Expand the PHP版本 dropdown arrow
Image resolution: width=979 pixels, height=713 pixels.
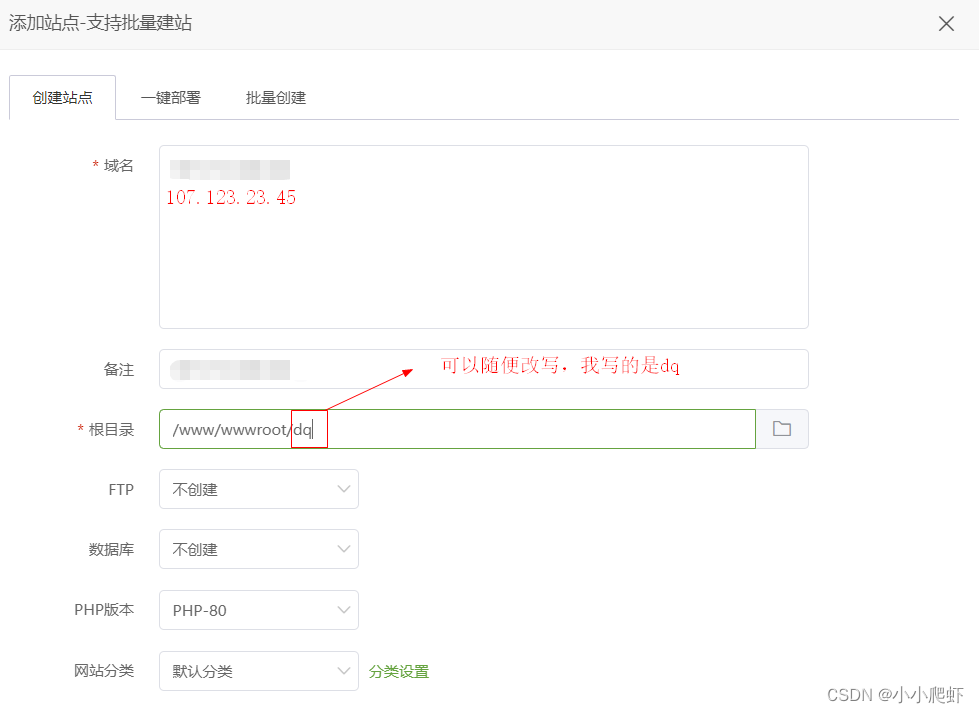click(x=343, y=610)
